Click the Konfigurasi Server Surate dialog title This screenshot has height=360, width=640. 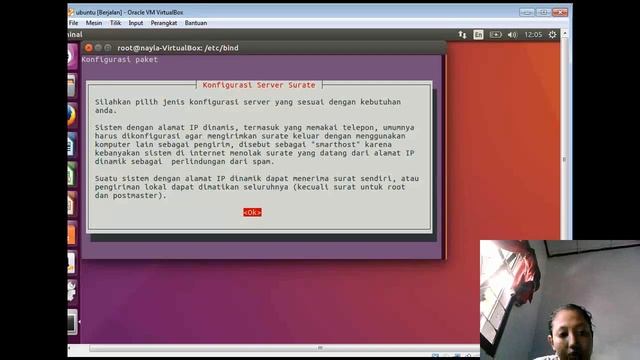(x=259, y=85)
